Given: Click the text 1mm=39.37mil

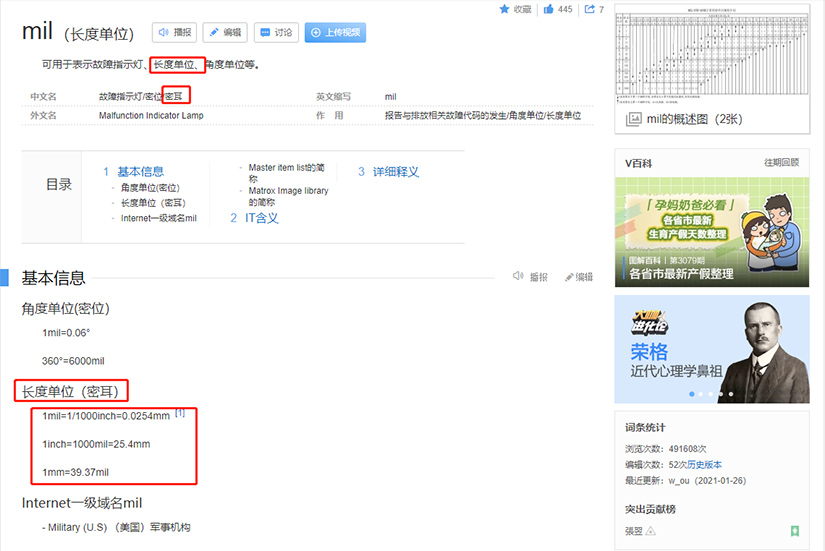Looking at the screenshot, I should [x=75, y=473].
